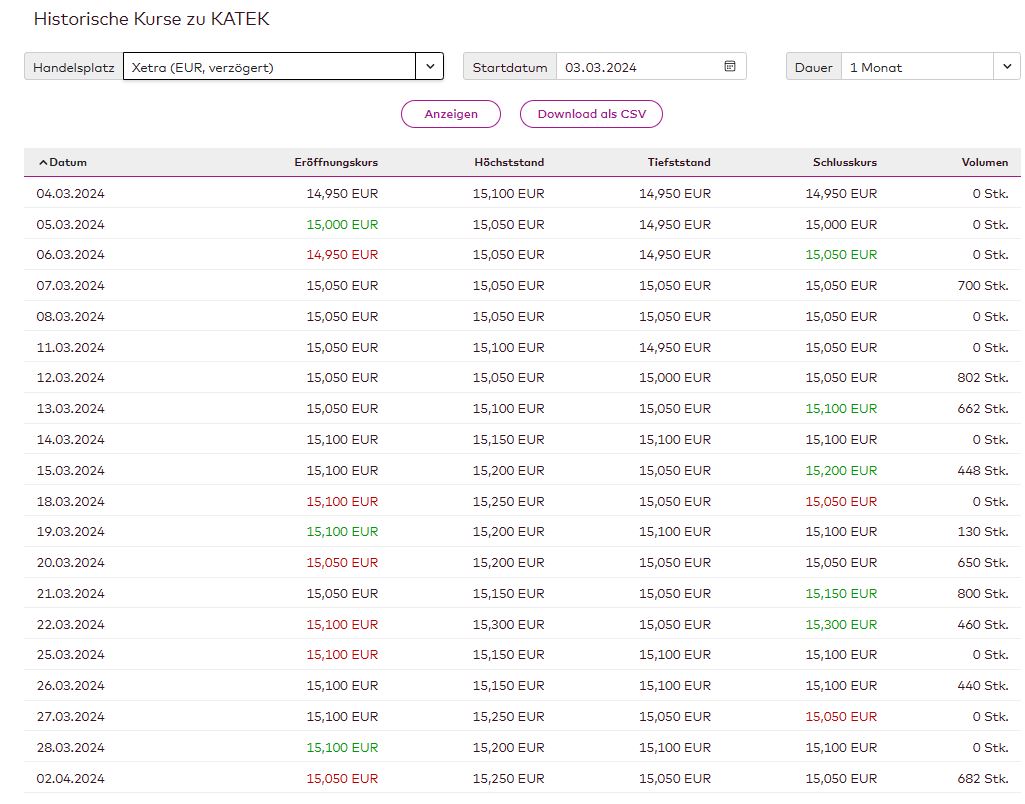1025x804 pixels.
Task: Select the 04.03.2024 date row
Action: pyautogui.click(x=70, y=194)
